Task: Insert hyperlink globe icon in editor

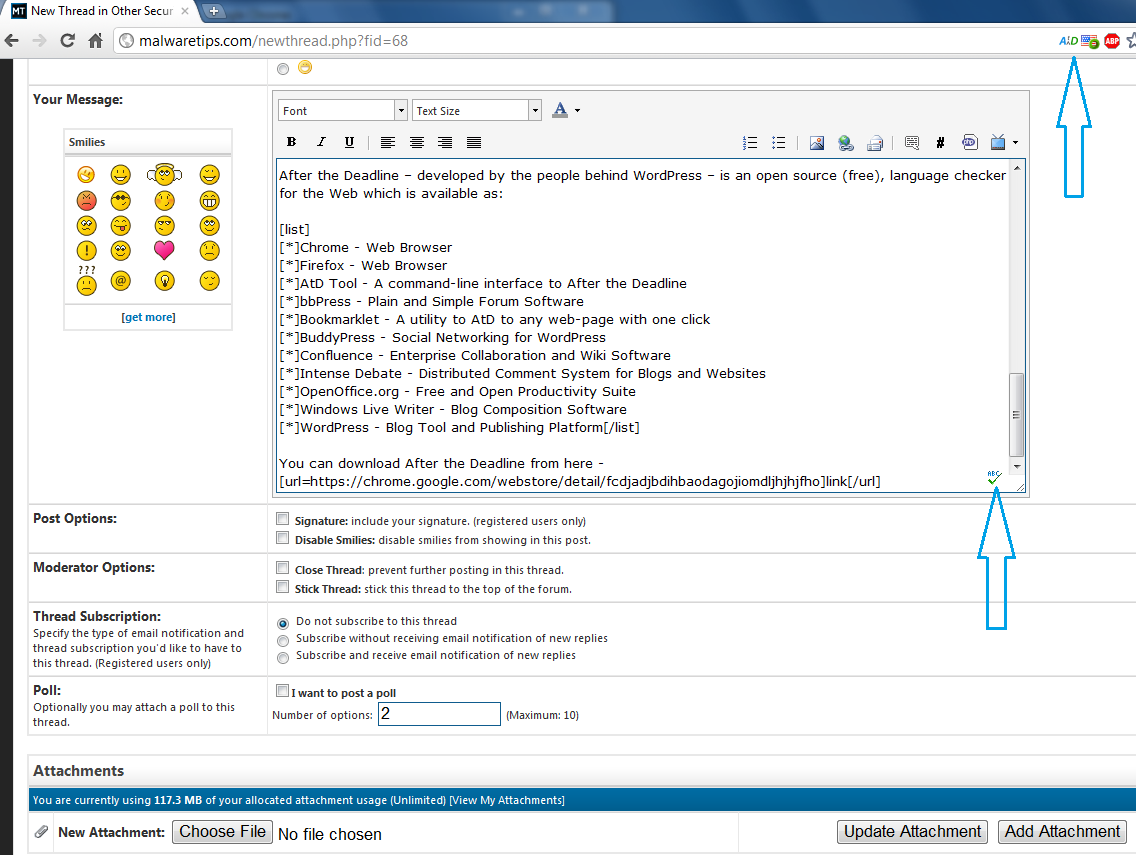Action: coord(845,143)
